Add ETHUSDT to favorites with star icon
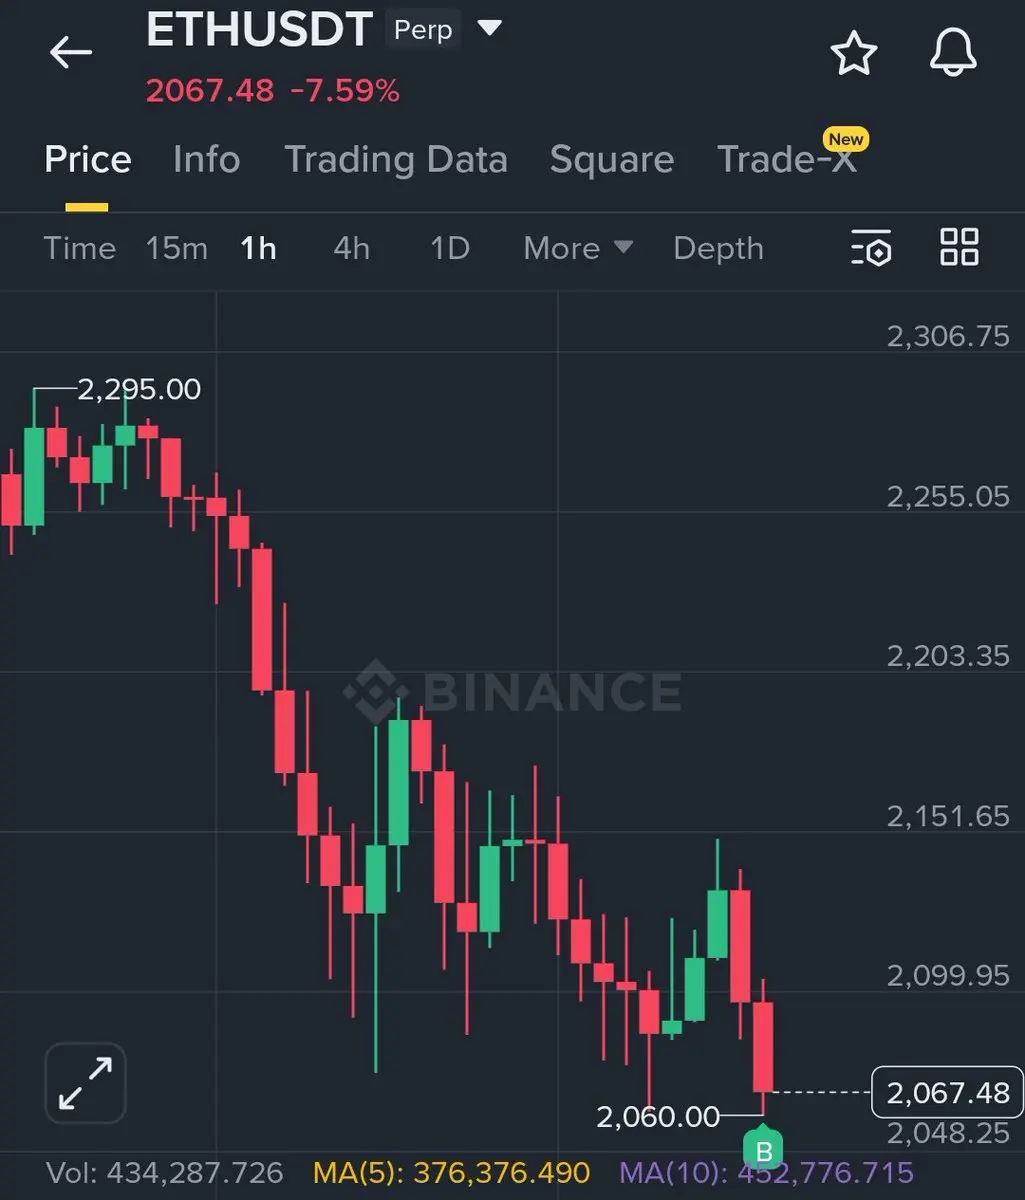This screenshot has width=1025, height=1200. [854, 54]
